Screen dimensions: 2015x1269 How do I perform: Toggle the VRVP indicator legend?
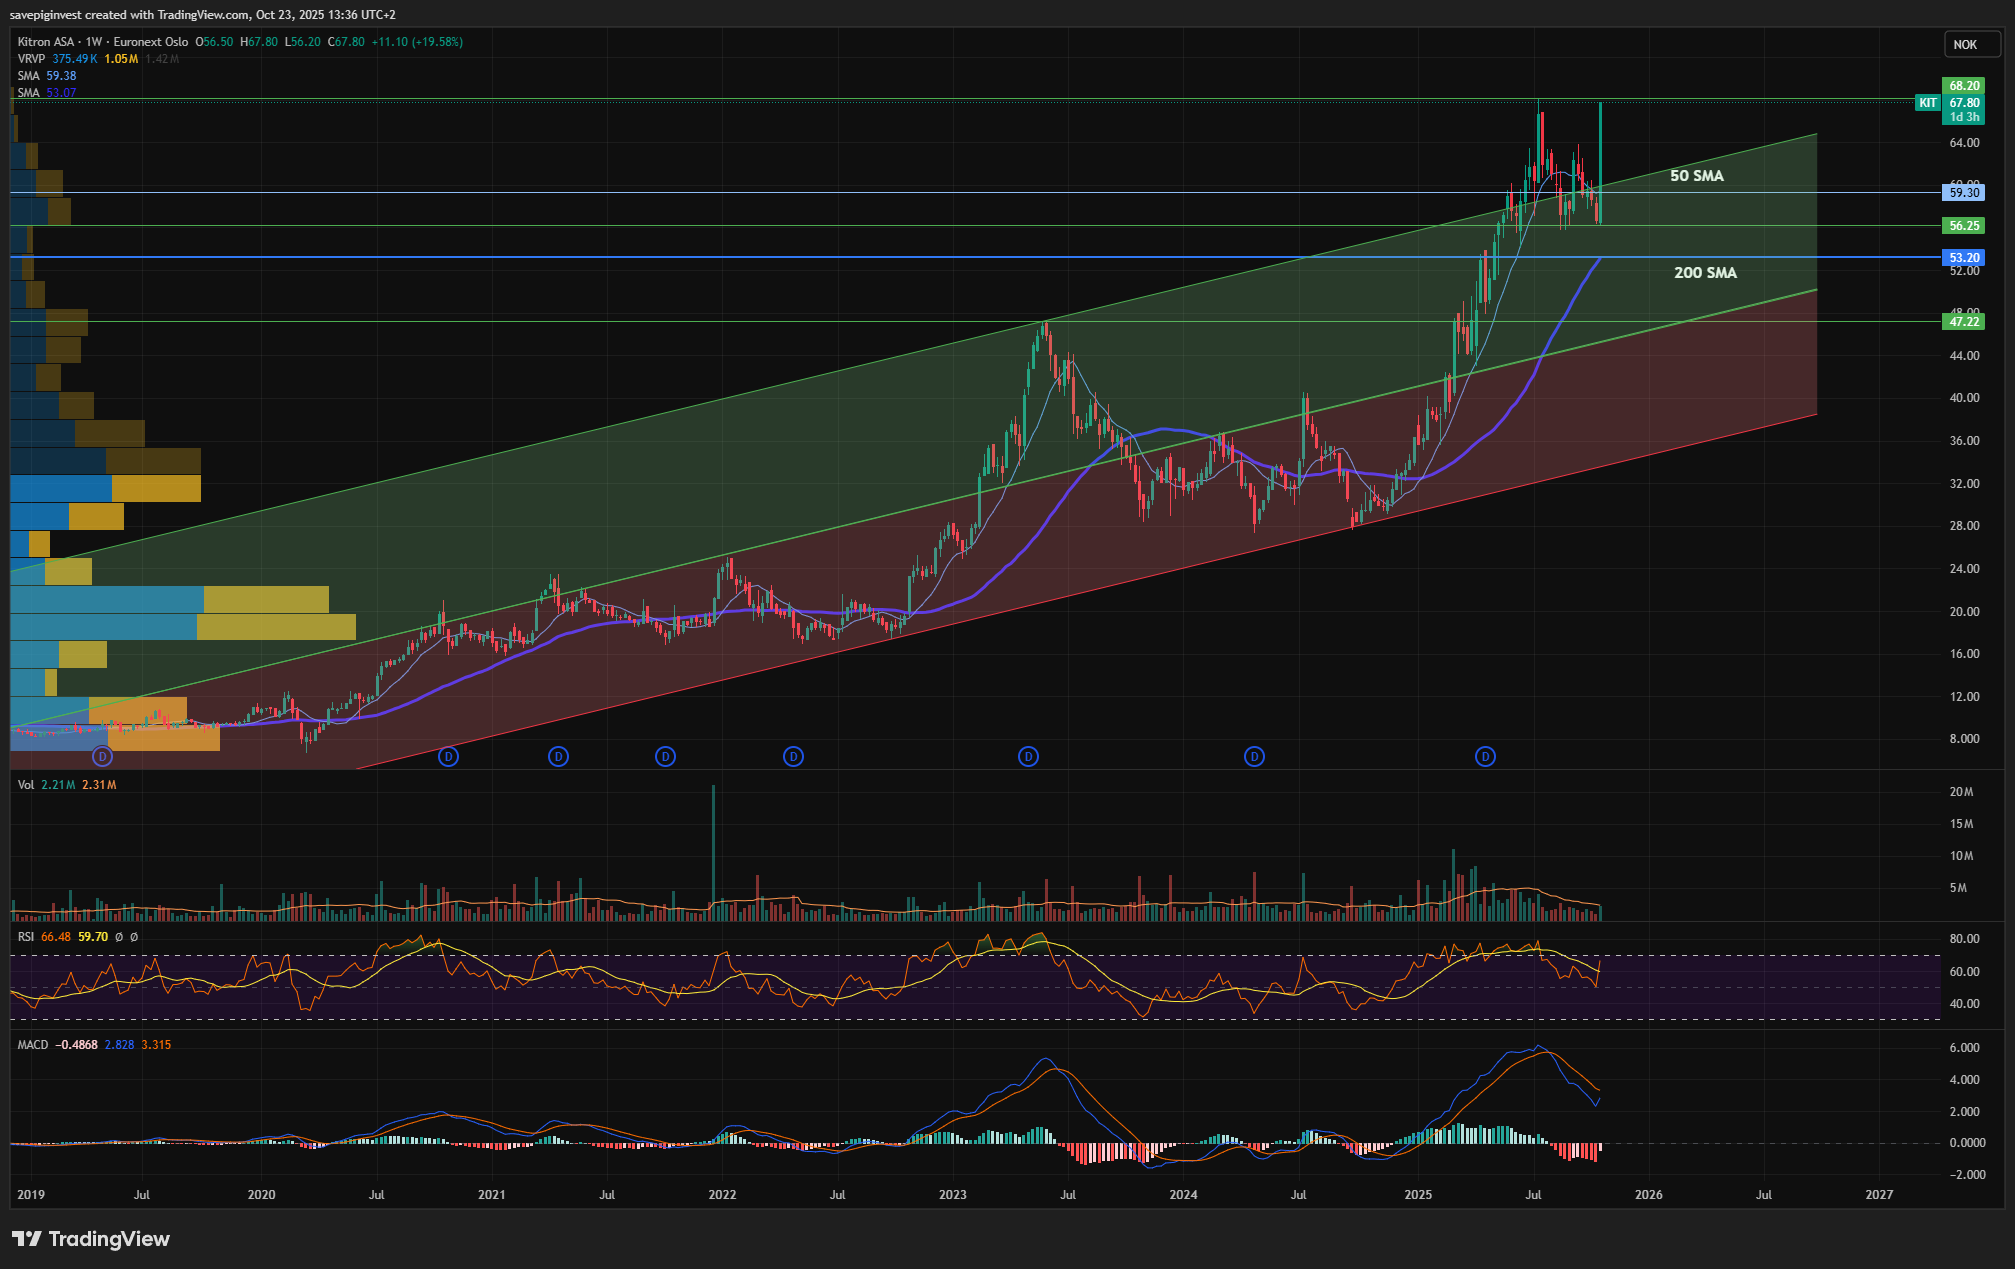click(x=31, y=59)
